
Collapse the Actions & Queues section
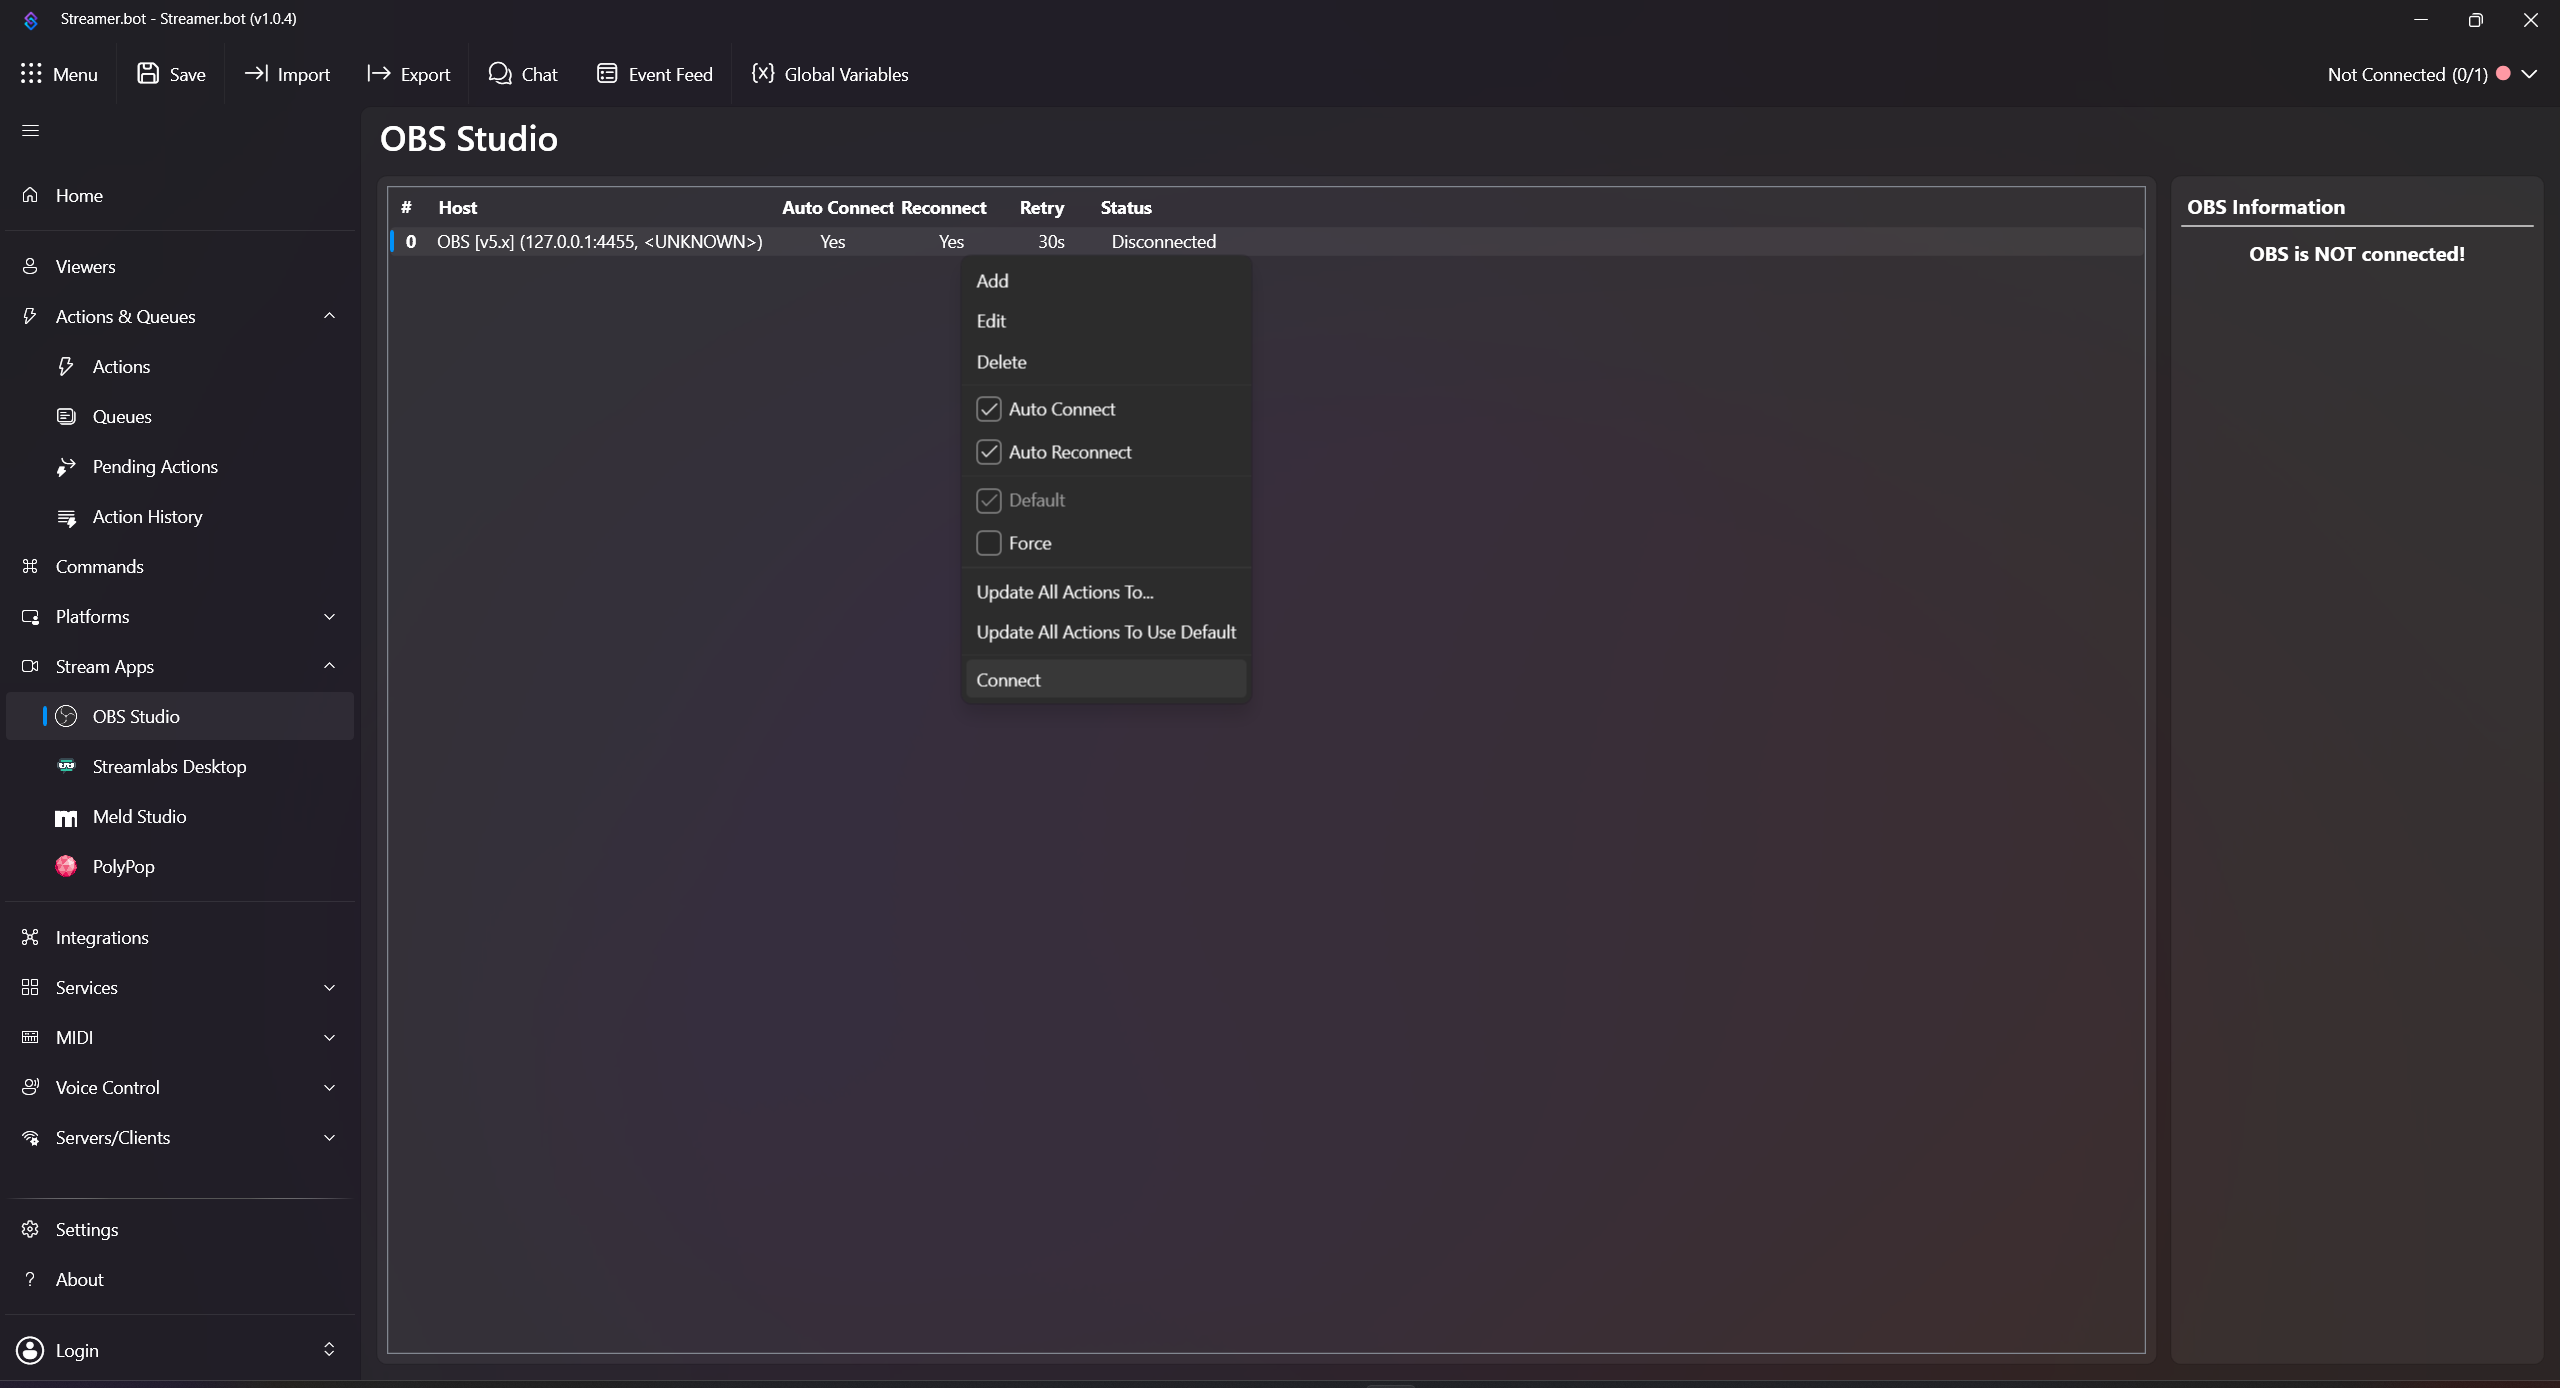329,317
